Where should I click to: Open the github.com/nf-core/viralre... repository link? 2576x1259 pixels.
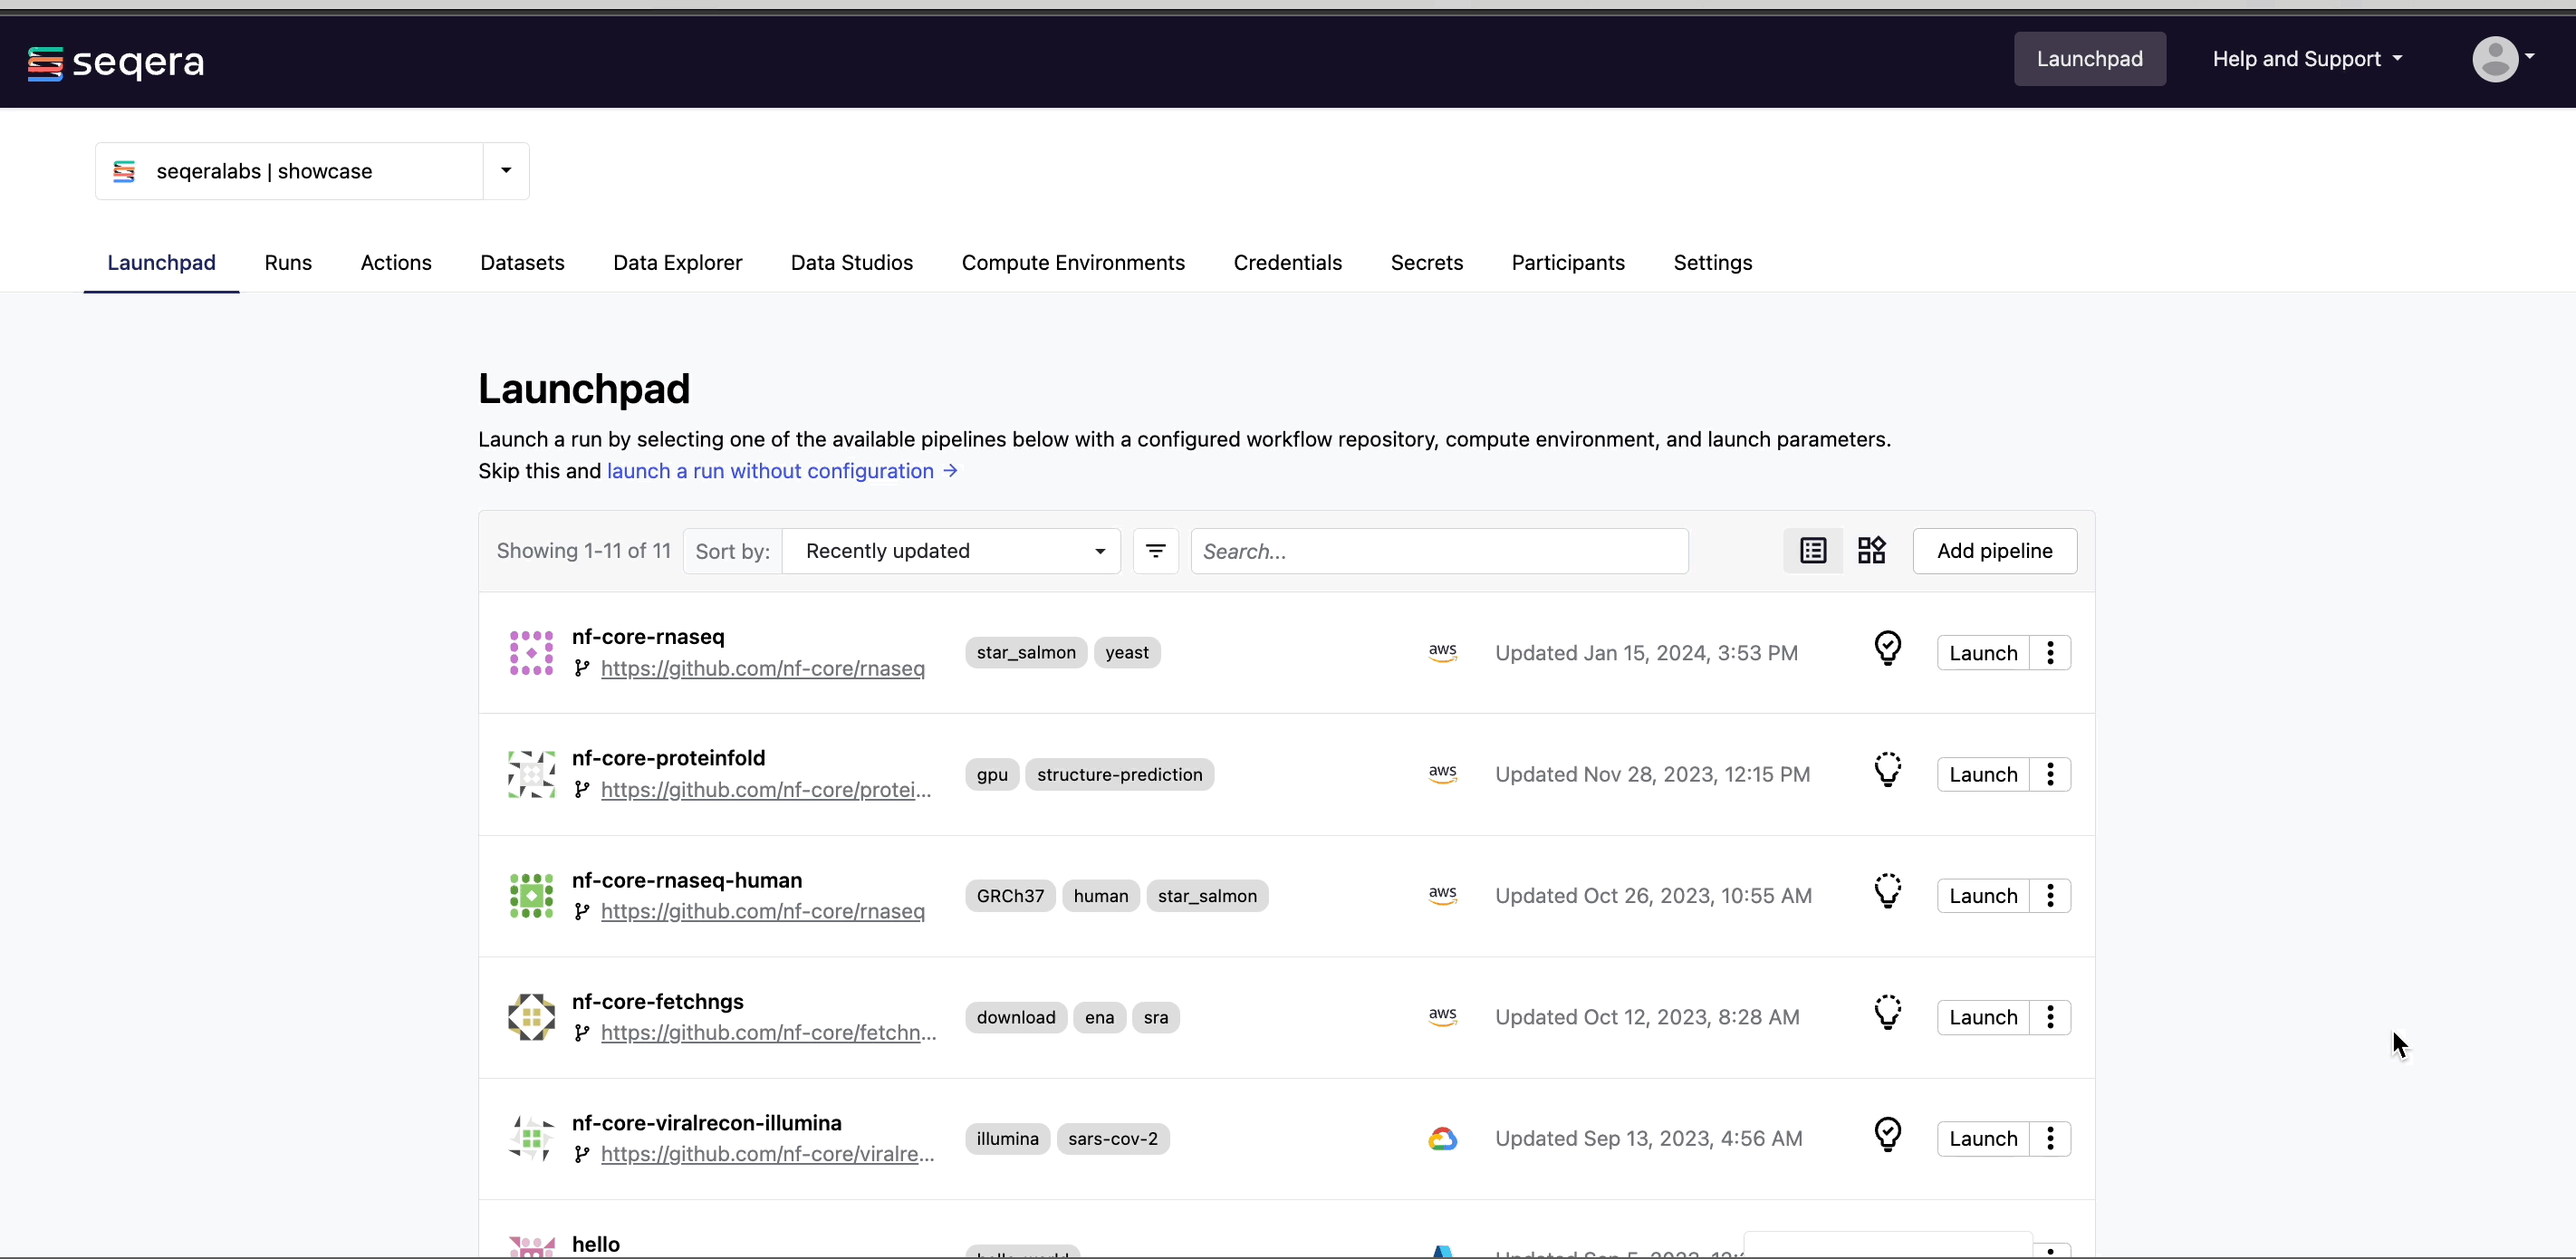click(x=768, y=1154)
